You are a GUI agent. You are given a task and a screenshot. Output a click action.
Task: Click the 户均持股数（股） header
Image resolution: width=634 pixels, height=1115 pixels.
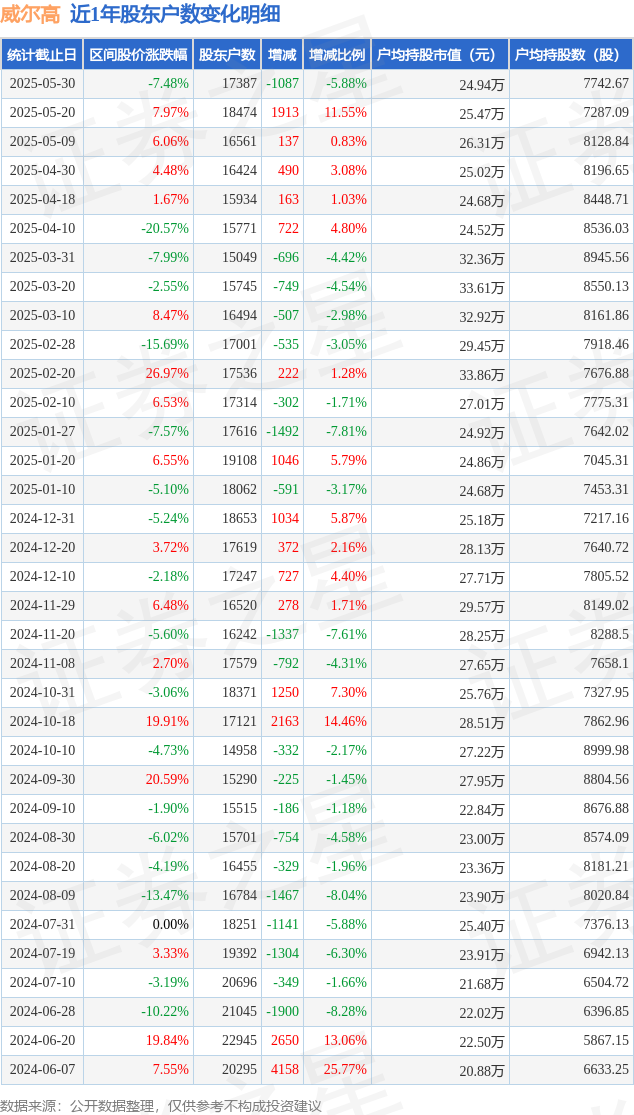(571, 55)
